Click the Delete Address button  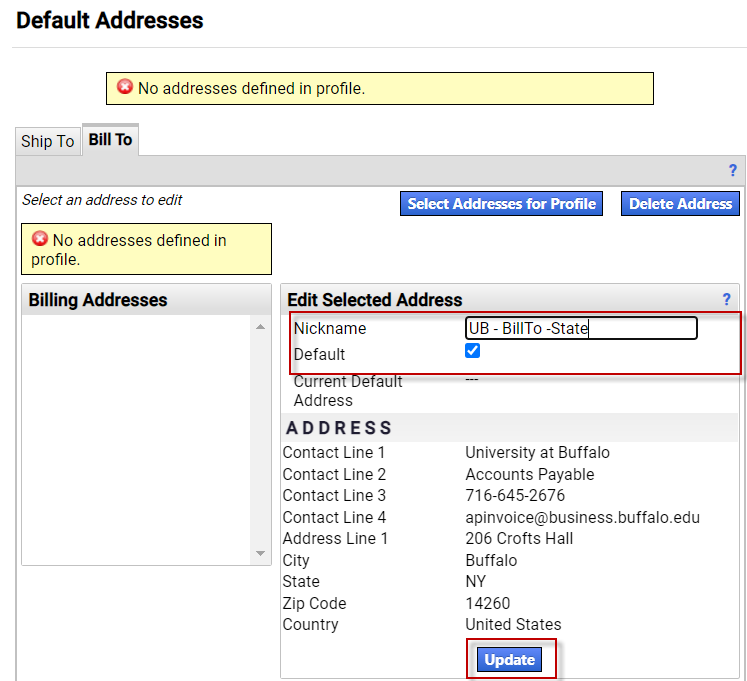(x=680, y=204)
